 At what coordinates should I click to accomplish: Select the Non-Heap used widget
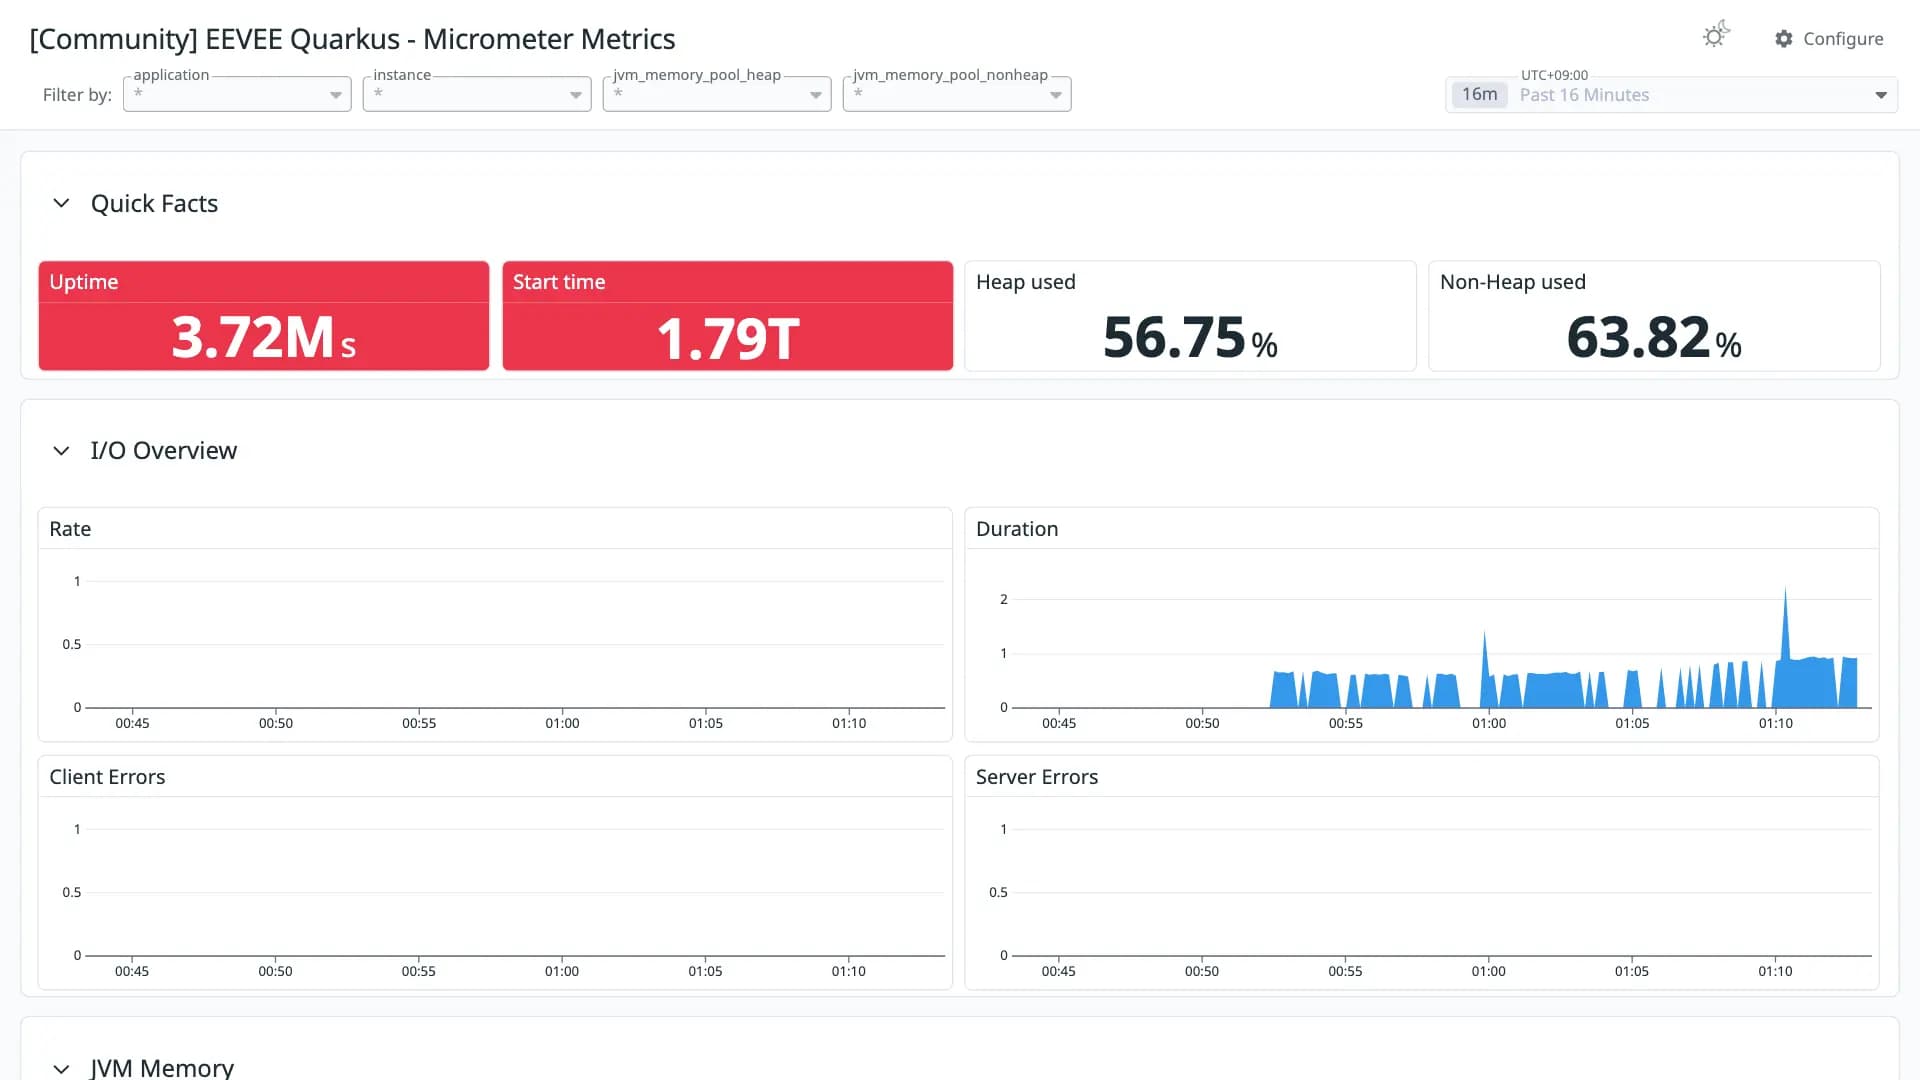[x=1654, y=316]
